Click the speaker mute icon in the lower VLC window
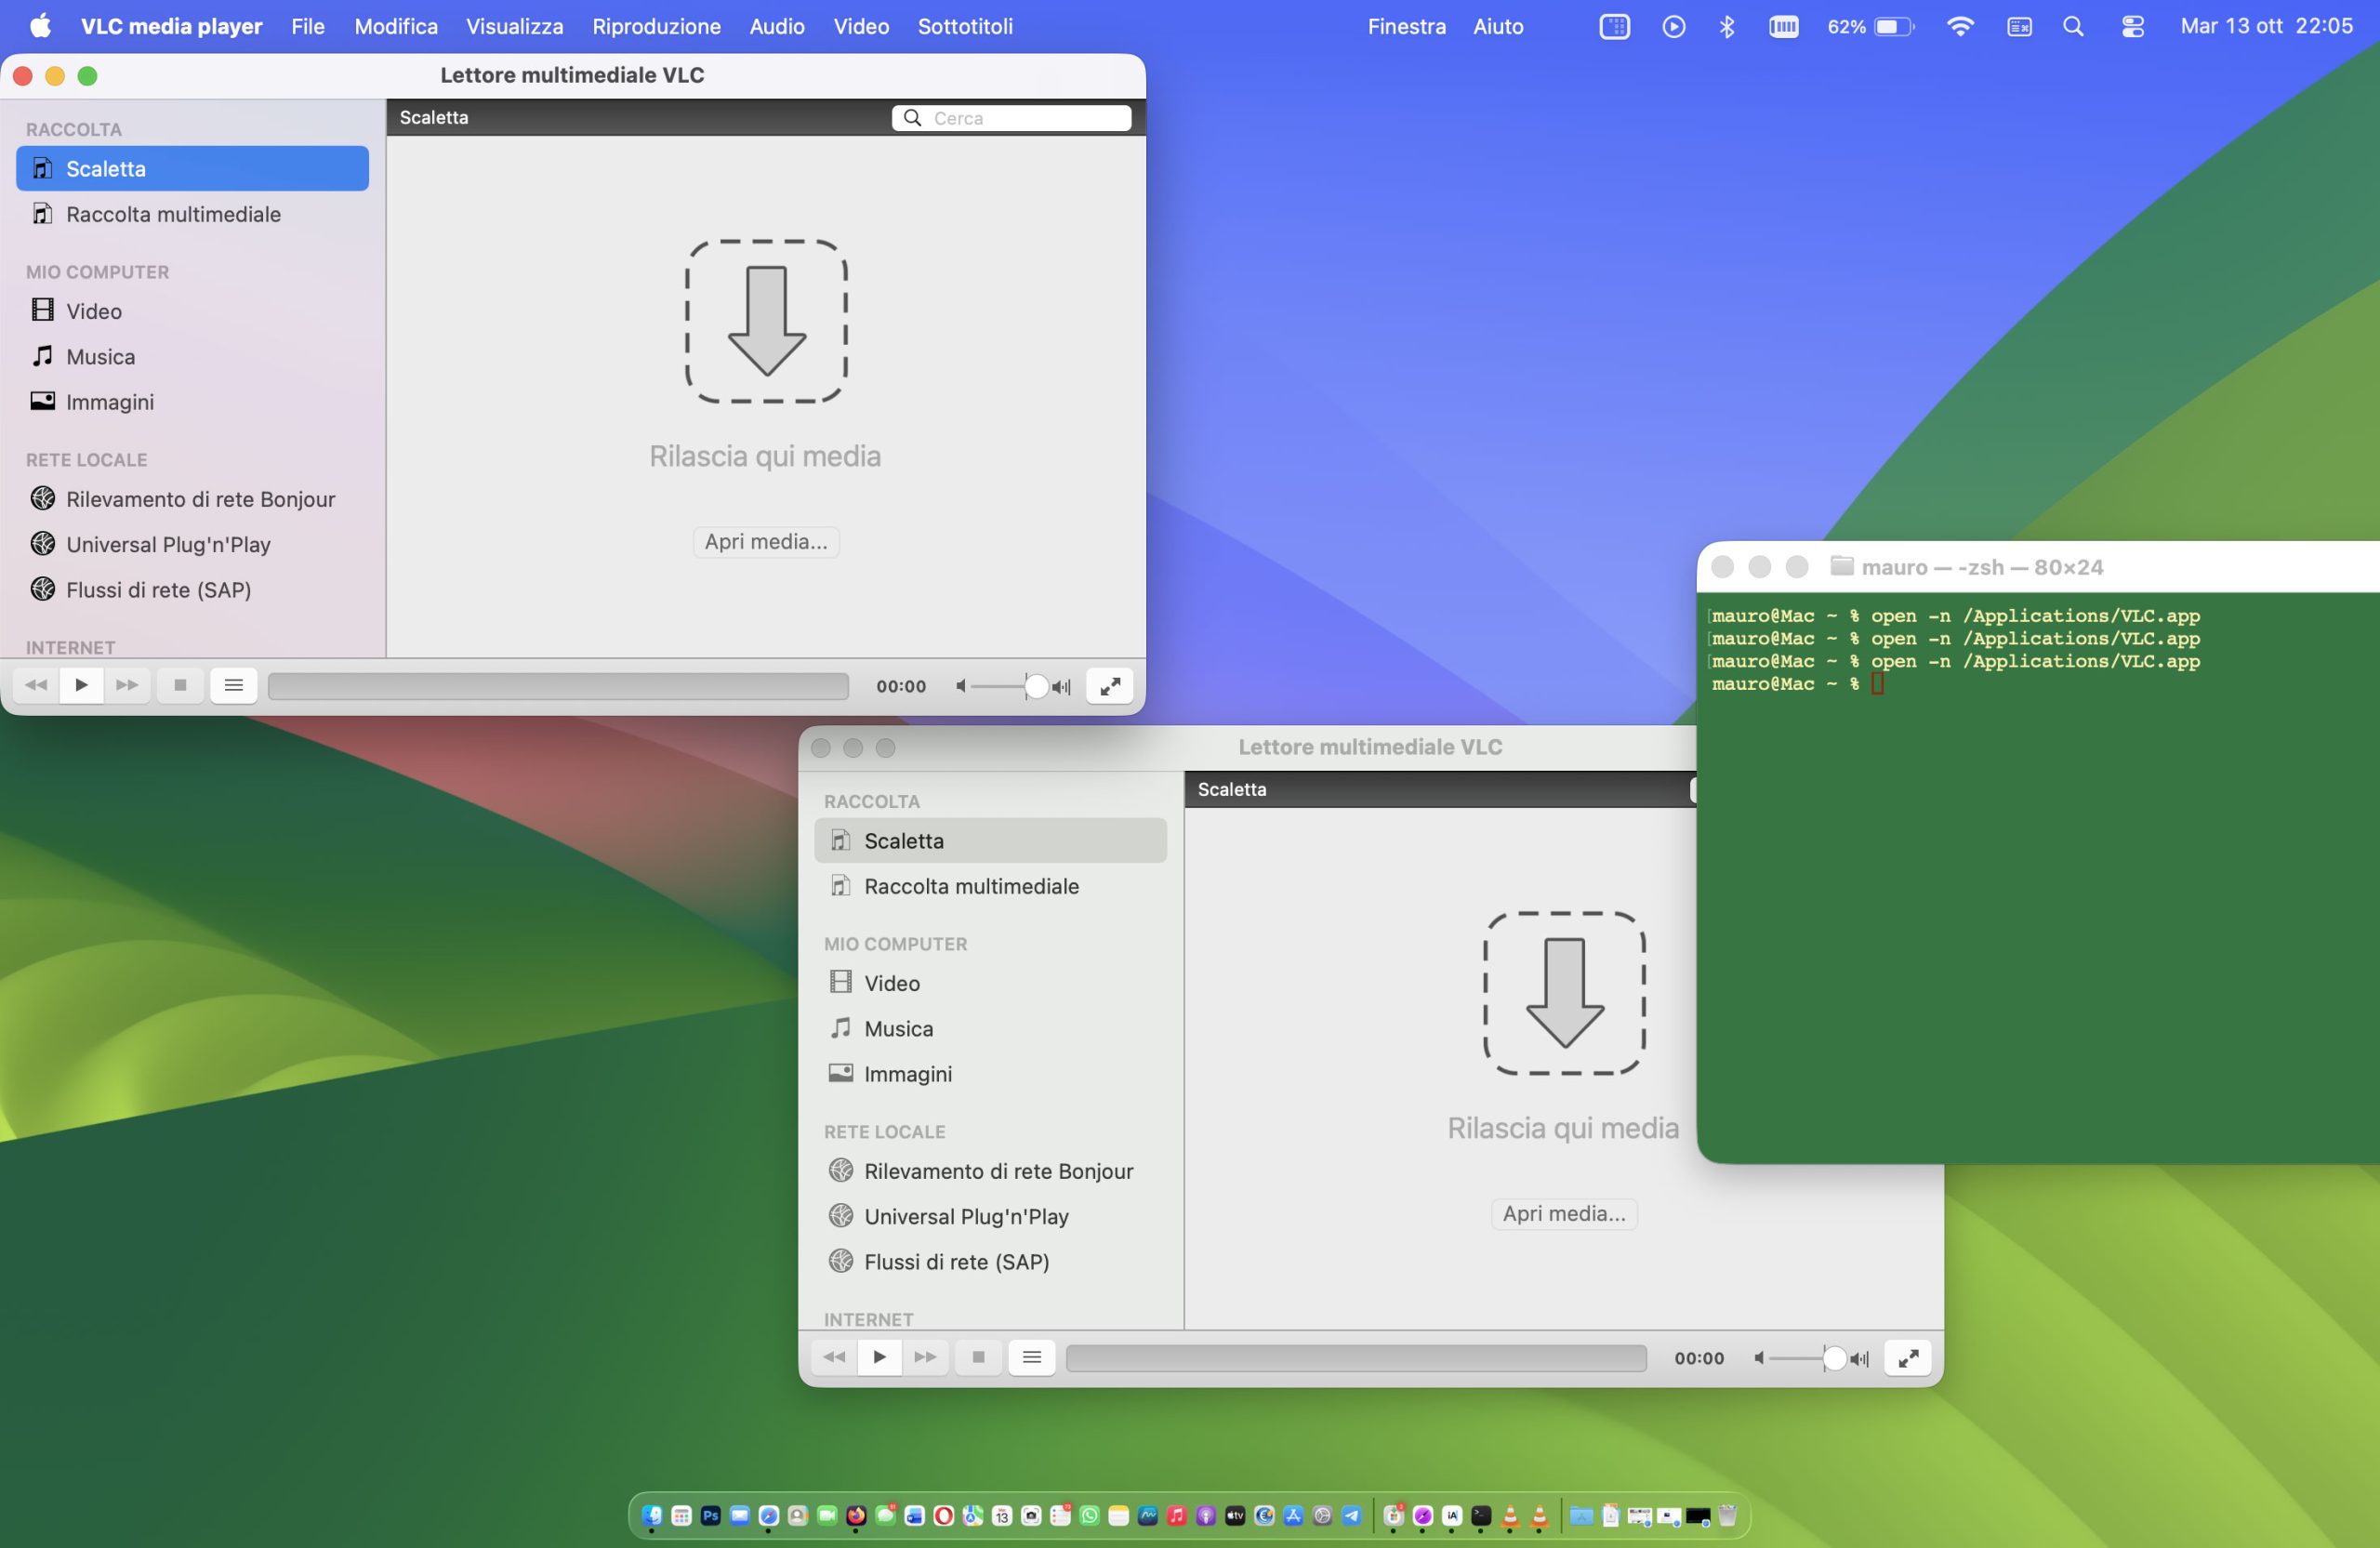2380x1548 pixels. click(x=1758, y=1358)
